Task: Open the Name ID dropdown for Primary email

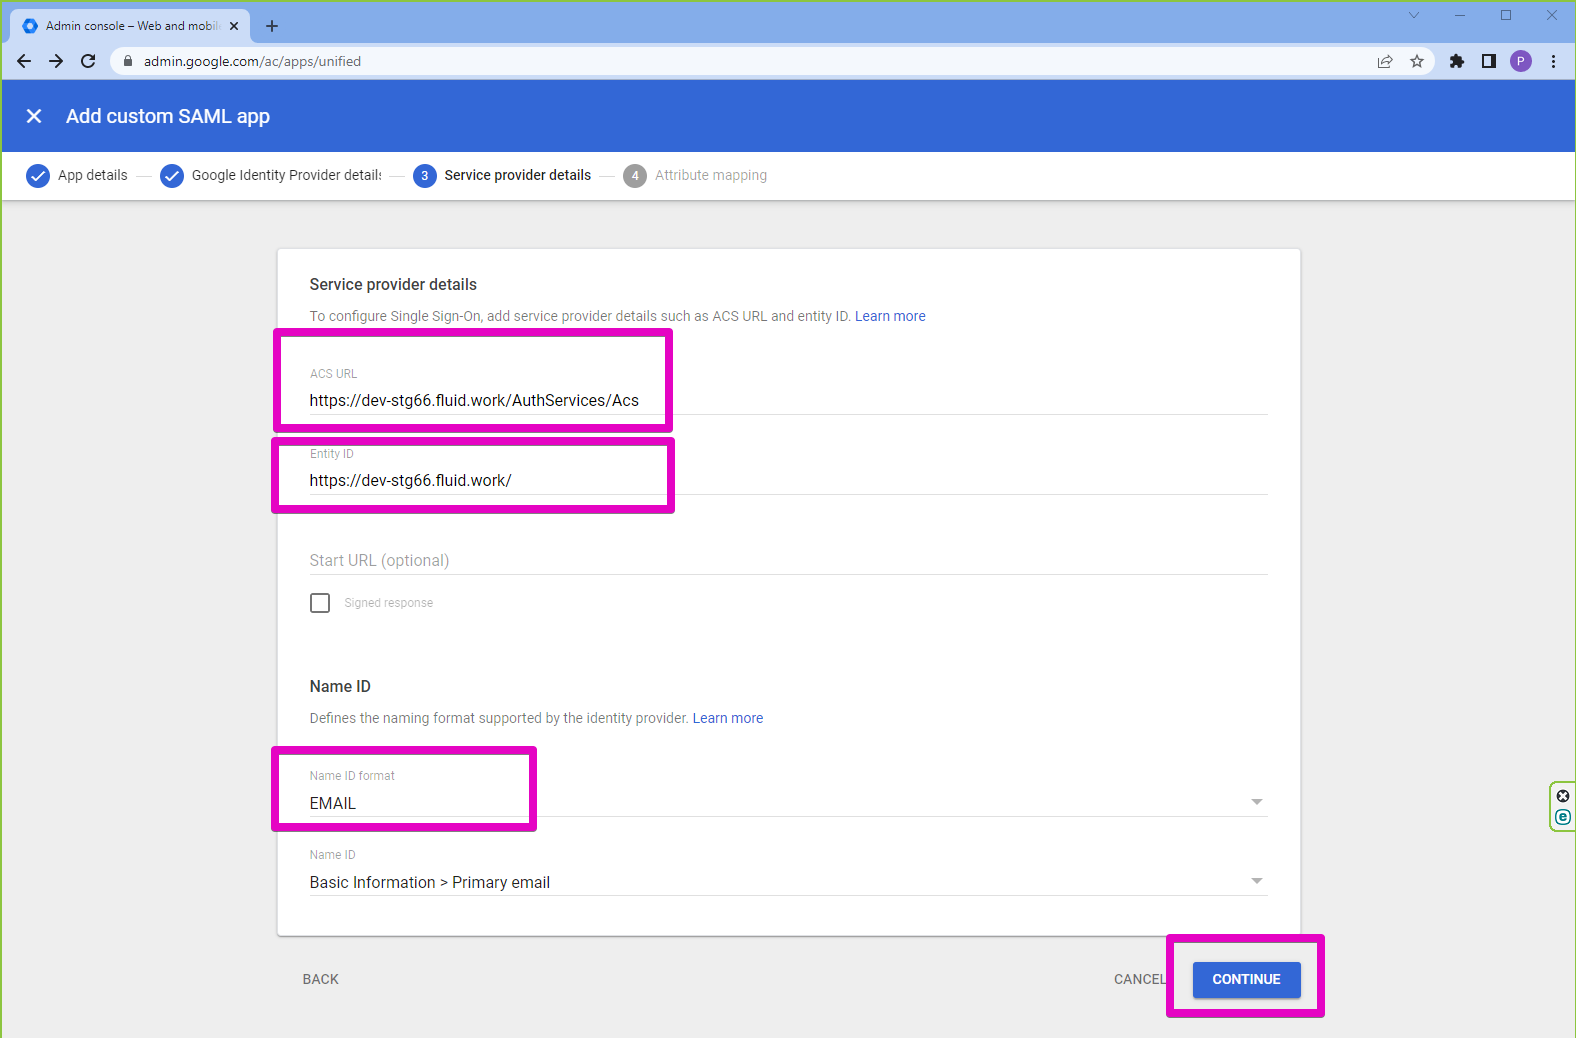Action: tap(1256, 881)
